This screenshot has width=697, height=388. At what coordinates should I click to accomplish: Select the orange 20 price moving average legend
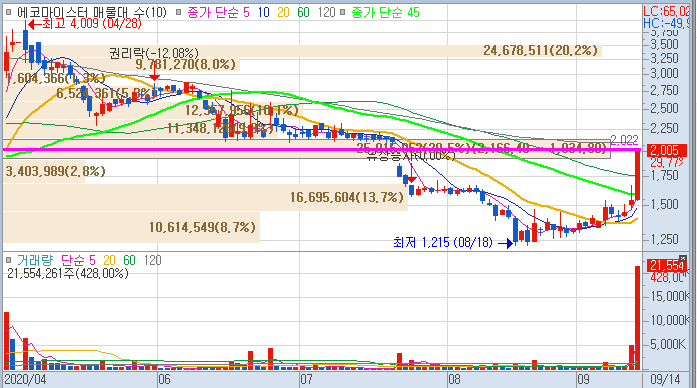click(283, 12)
